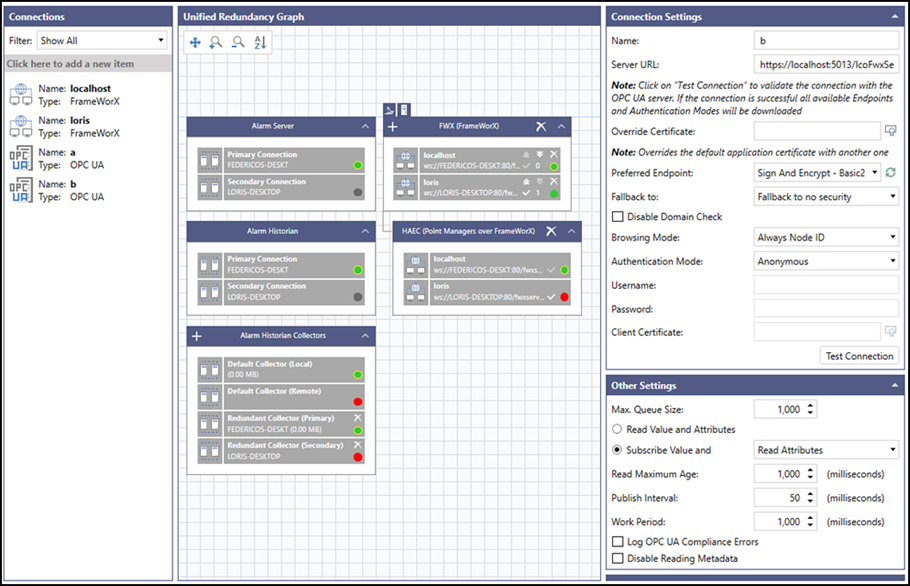The height and width of the screenshot is (586, 910).
Task: Promote the loris connection with the up-arrow icon
Action: (x=527, y=181)
